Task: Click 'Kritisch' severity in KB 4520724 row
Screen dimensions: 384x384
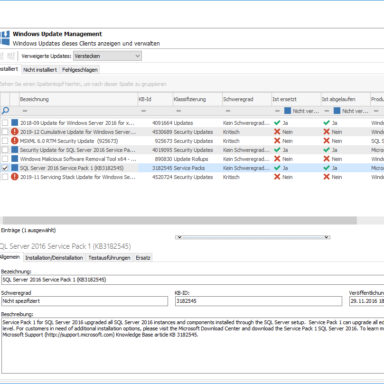Action: click(x=231, y=177)
